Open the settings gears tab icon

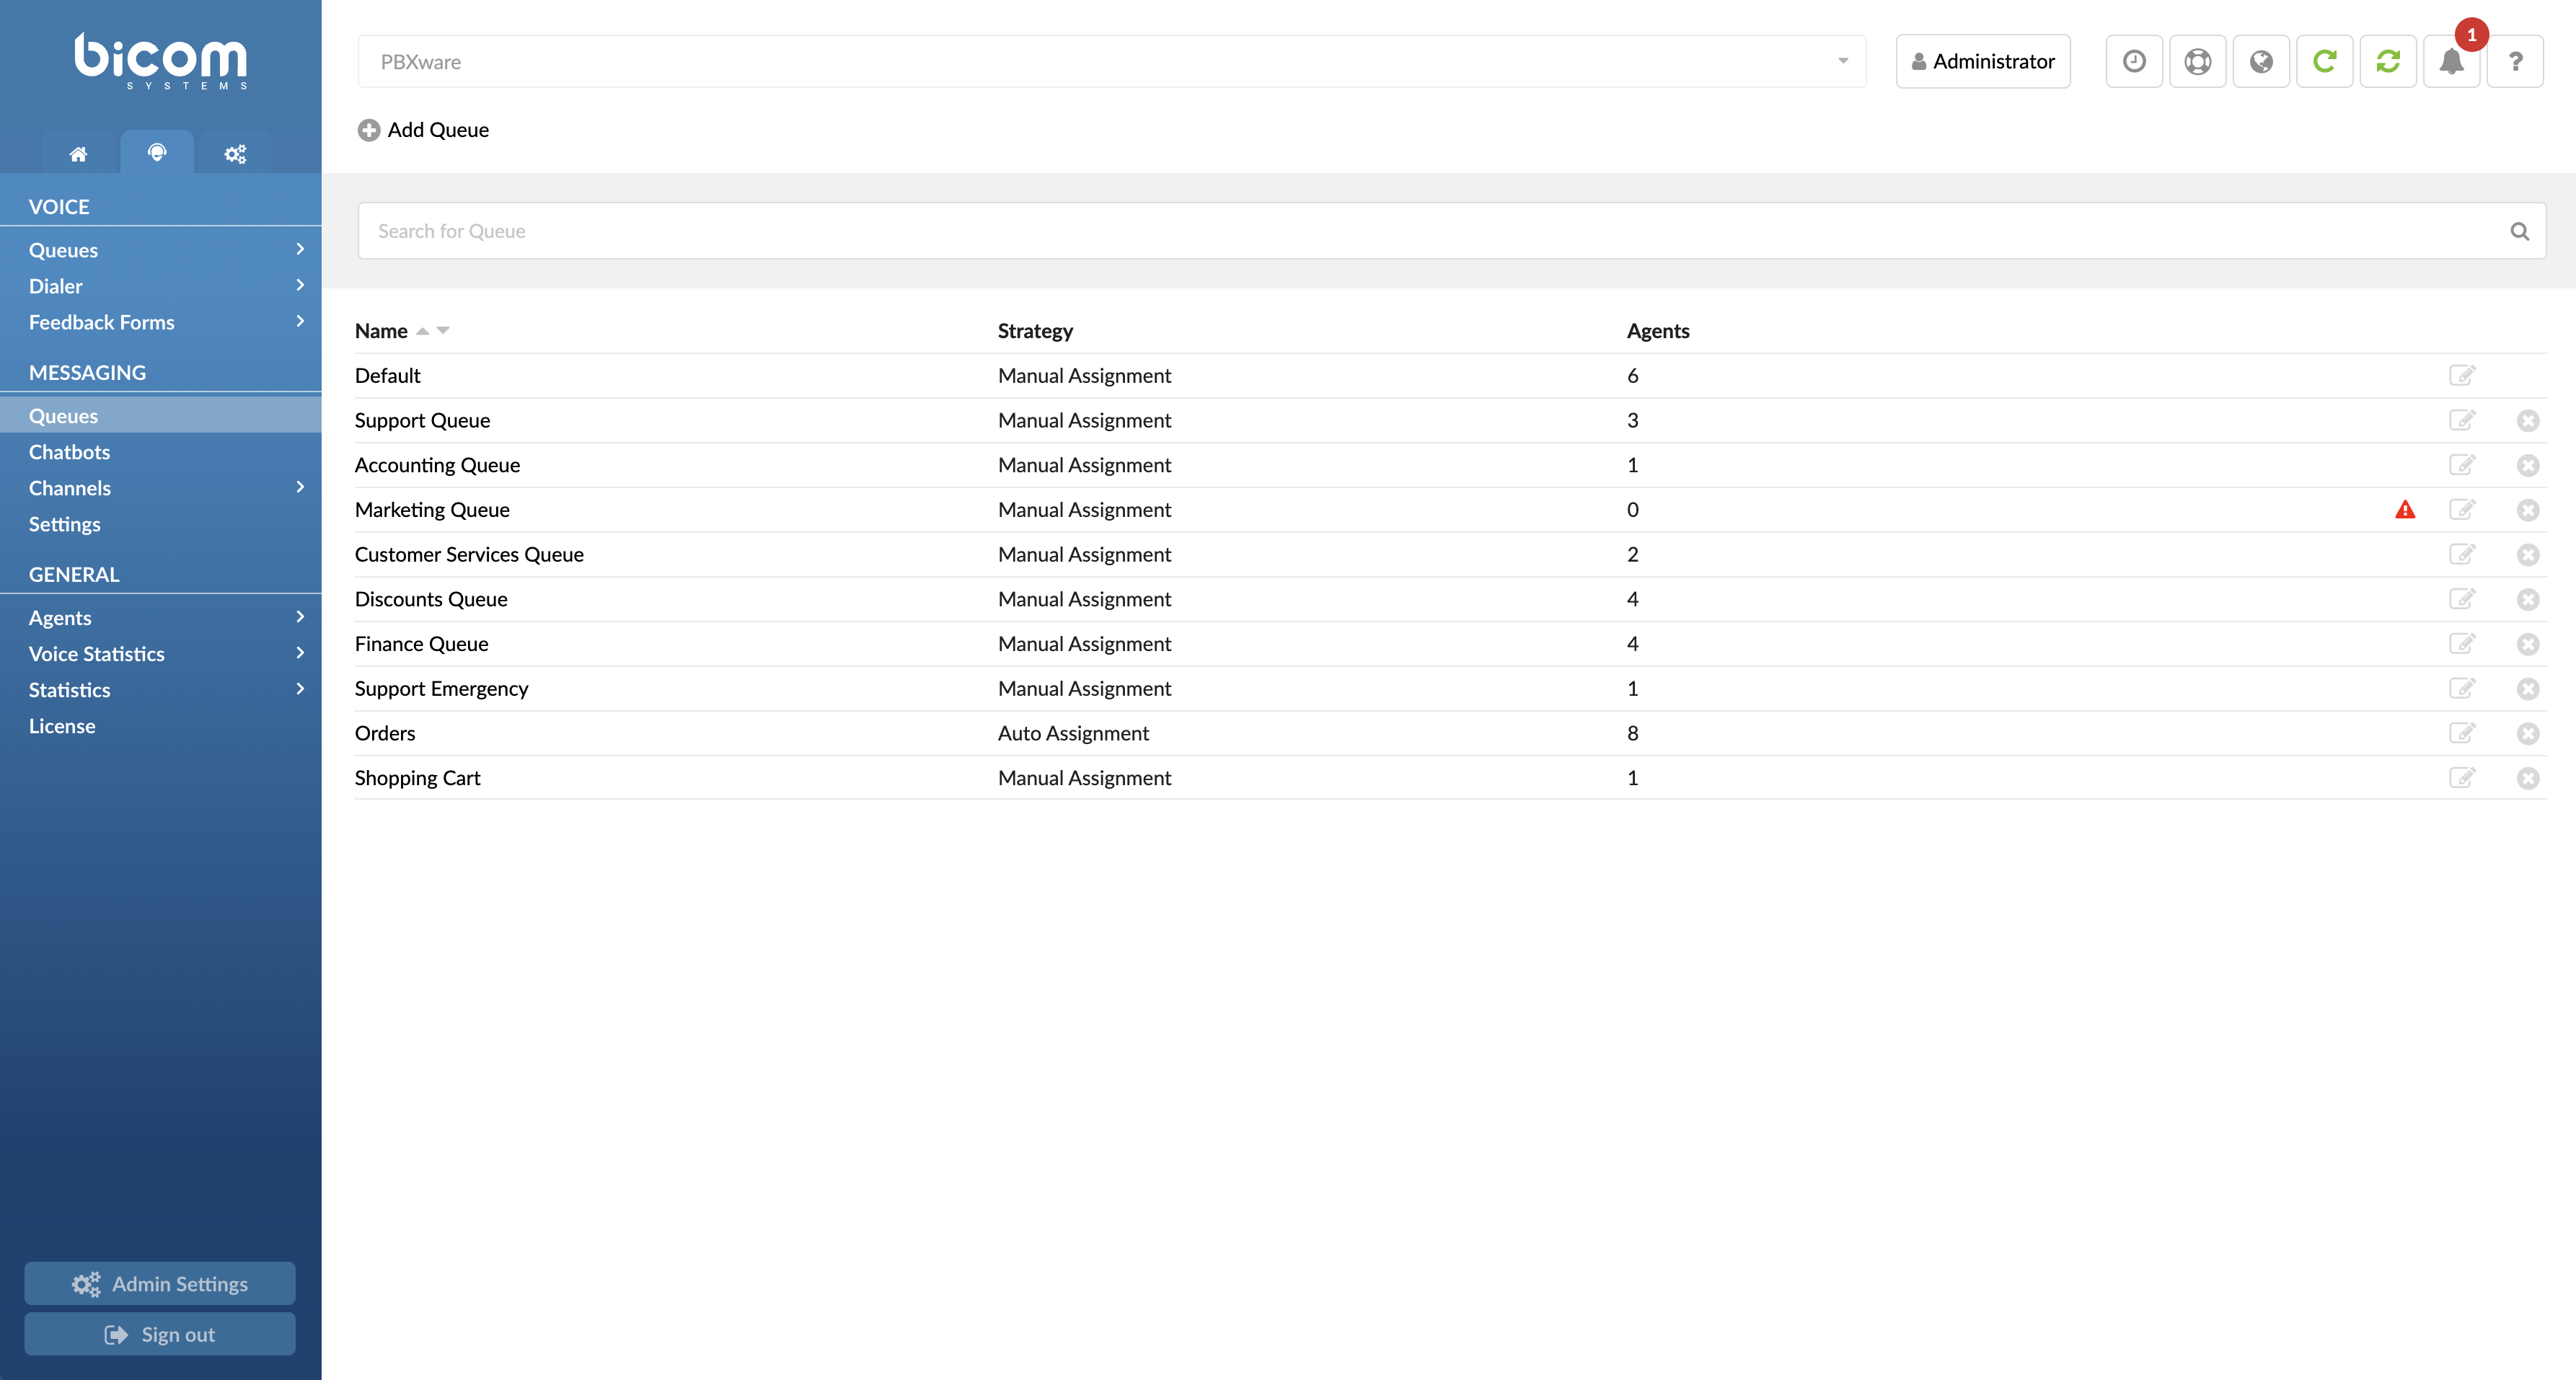point(235,153)
